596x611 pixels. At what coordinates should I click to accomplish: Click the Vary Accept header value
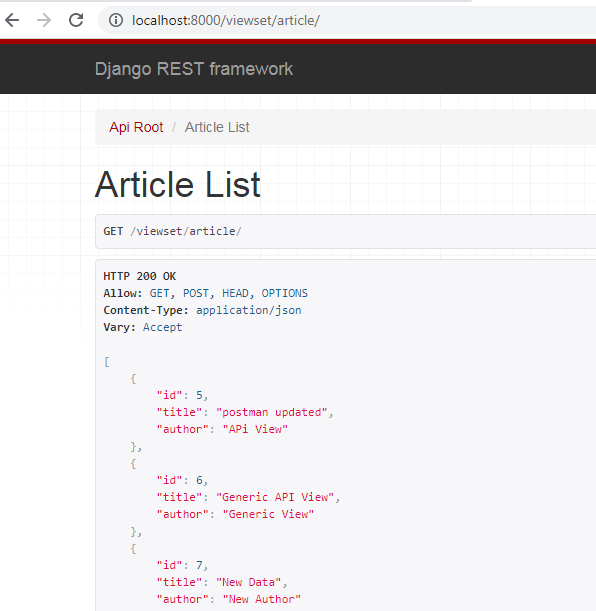tap(162, 327)
